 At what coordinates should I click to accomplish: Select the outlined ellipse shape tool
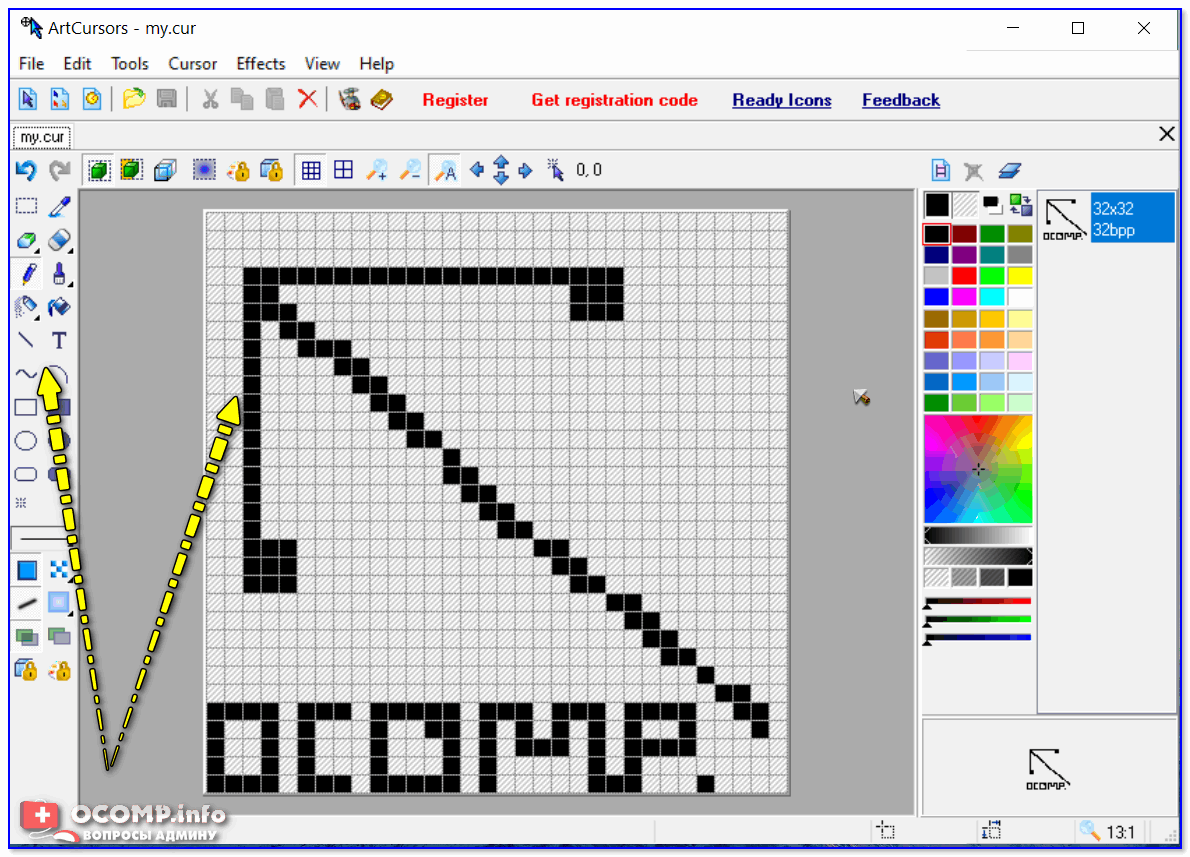(x=26, y=441)
